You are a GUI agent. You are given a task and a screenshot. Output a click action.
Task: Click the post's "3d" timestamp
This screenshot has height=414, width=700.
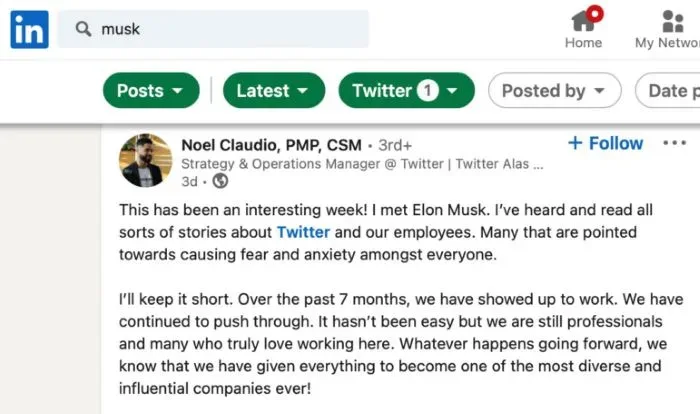(189, 182)
